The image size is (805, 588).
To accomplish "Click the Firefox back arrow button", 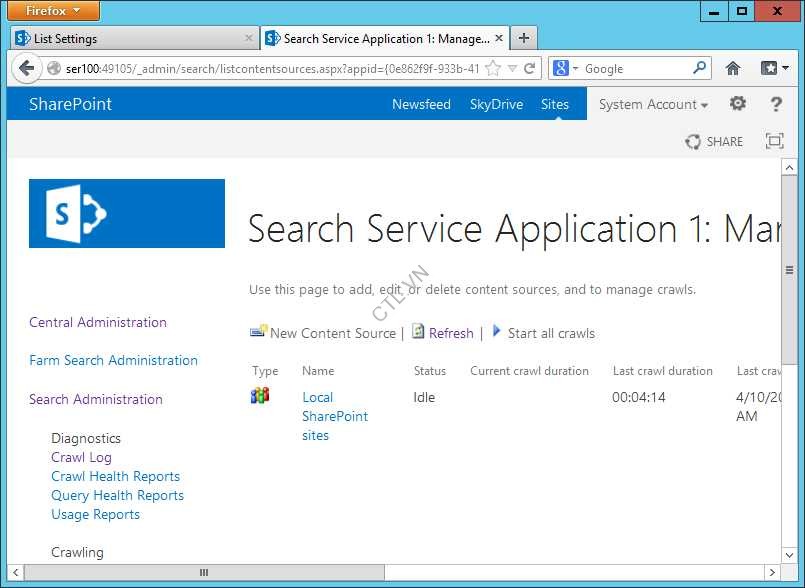I will tap(27, 69).
